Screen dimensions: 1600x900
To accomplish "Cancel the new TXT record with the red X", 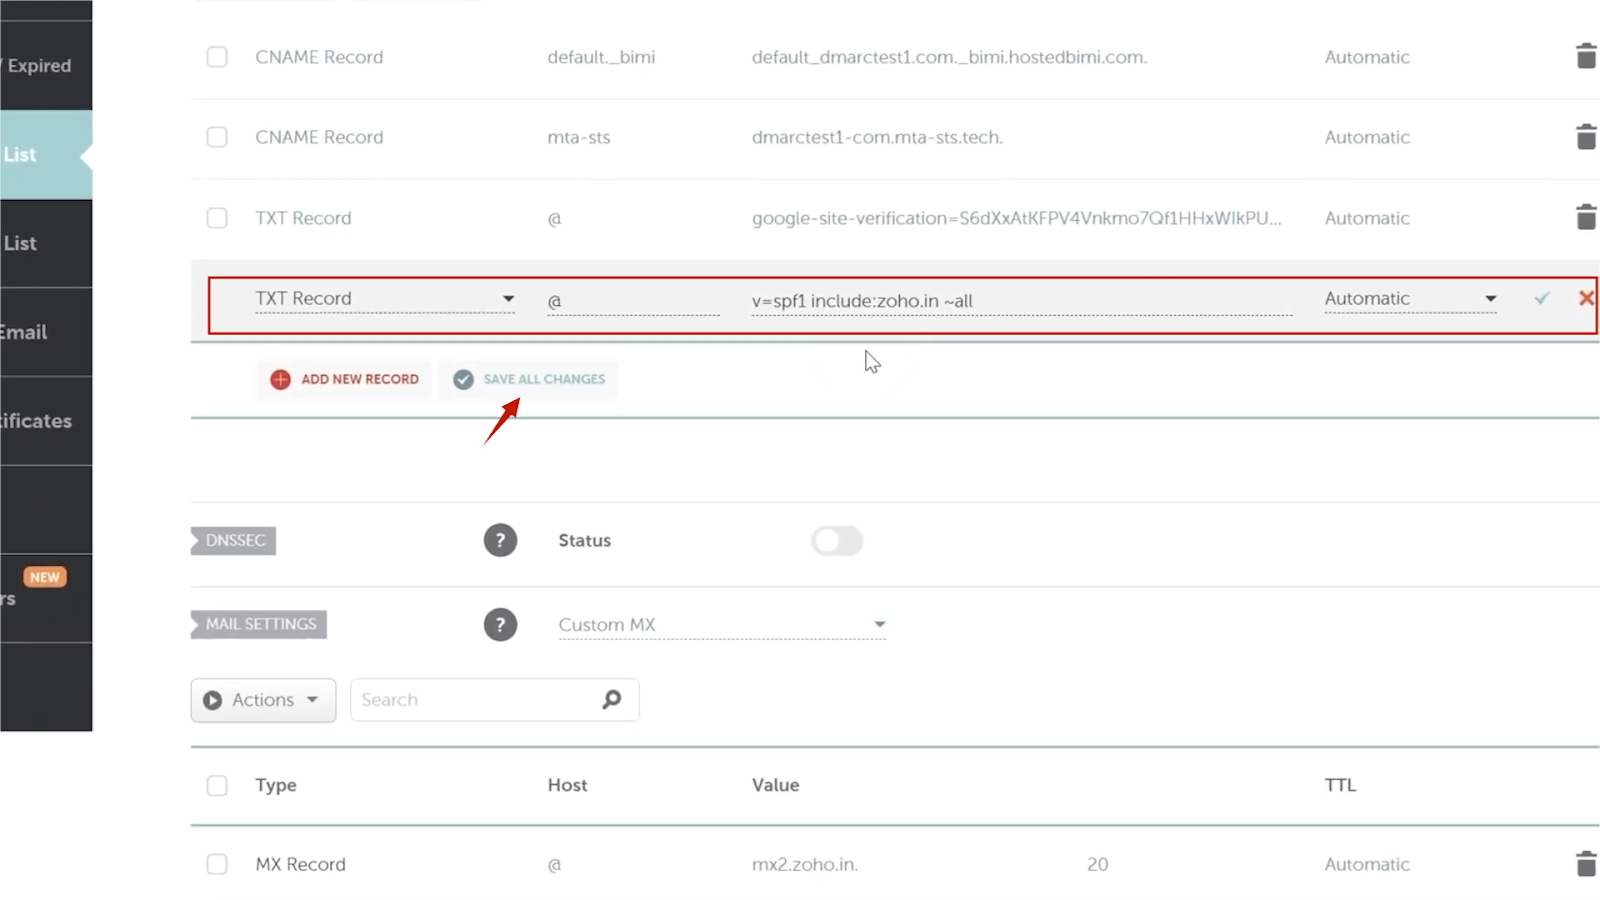I will tap(1585, 298).
